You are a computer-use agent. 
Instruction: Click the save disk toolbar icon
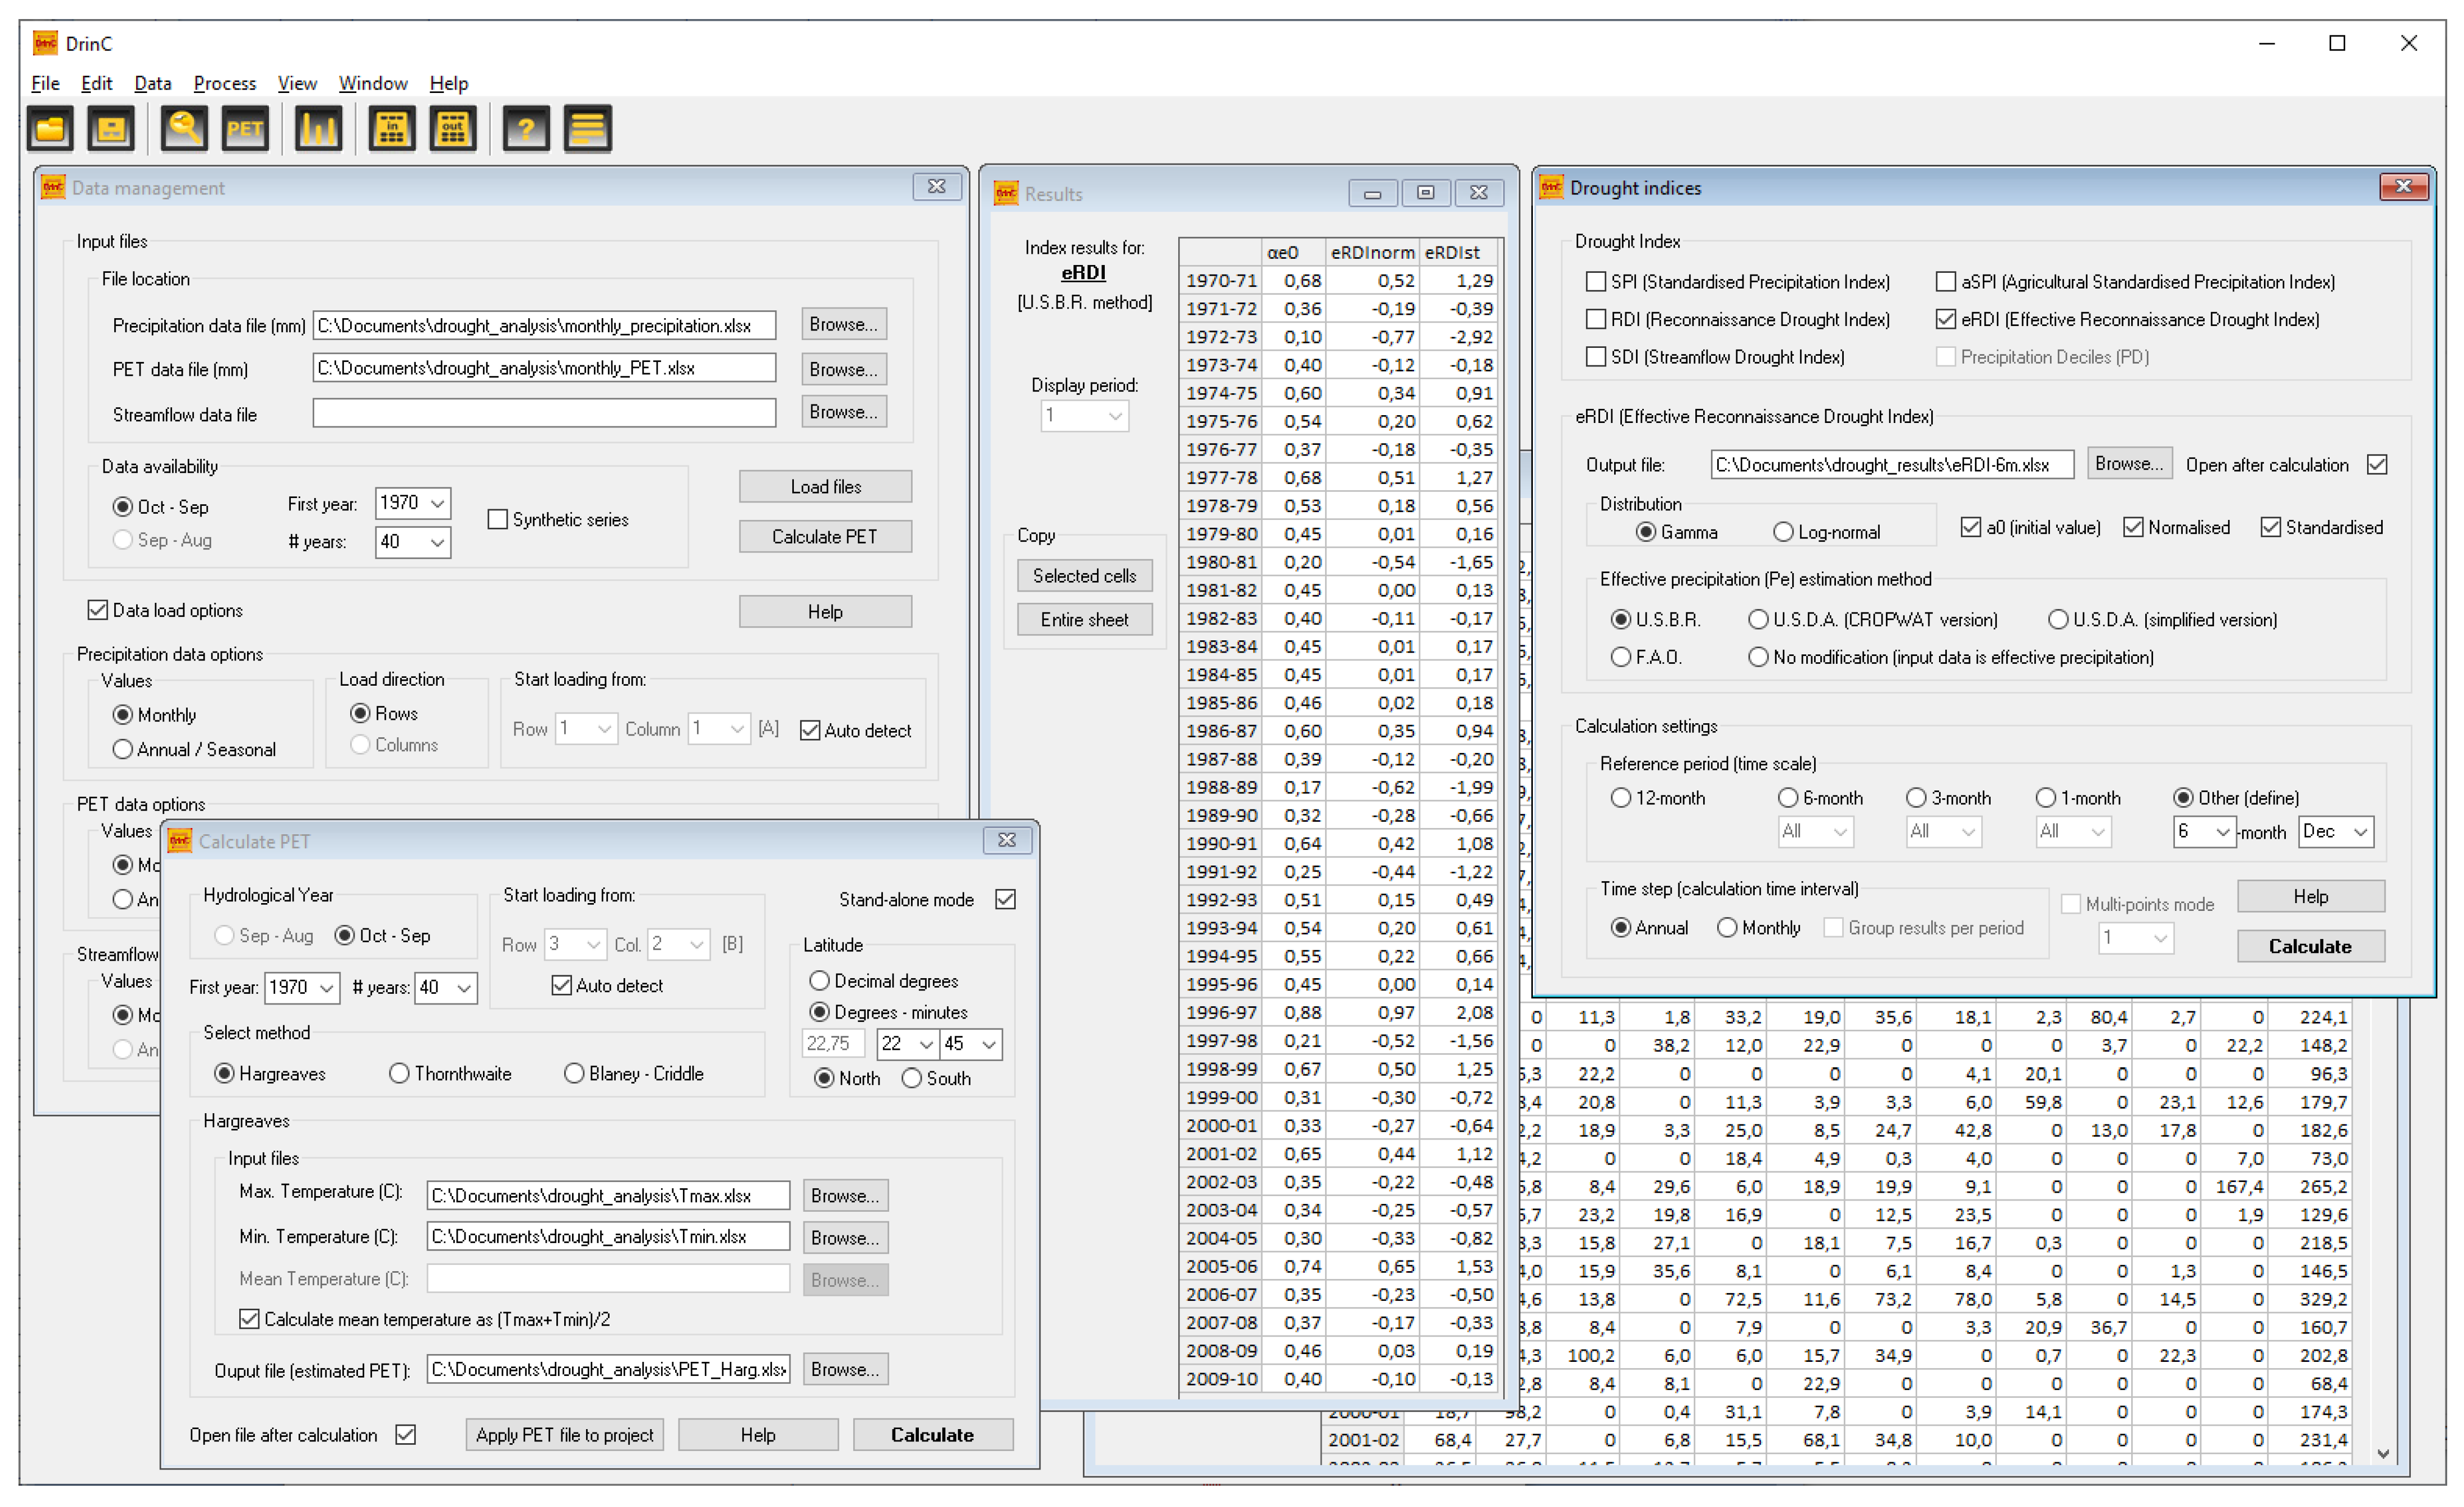pyautogui.click(x=111, y=129)
